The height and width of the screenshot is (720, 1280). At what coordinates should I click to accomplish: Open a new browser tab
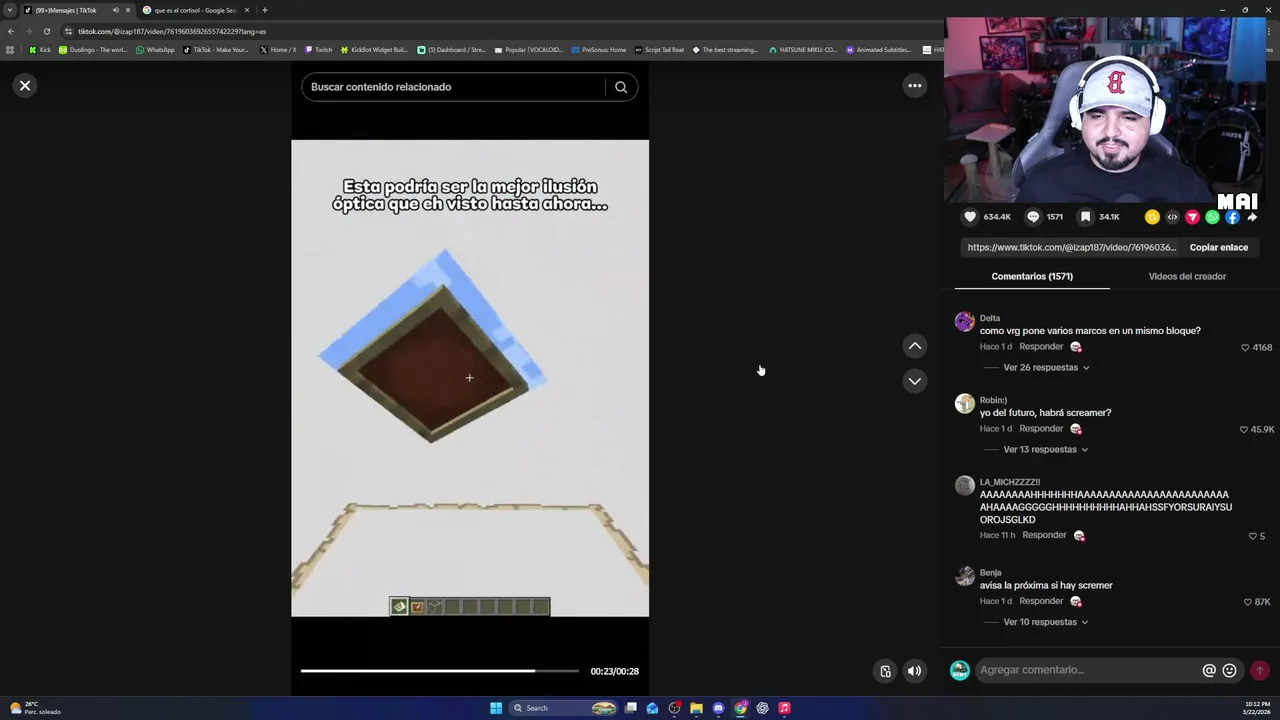(265, 10)
